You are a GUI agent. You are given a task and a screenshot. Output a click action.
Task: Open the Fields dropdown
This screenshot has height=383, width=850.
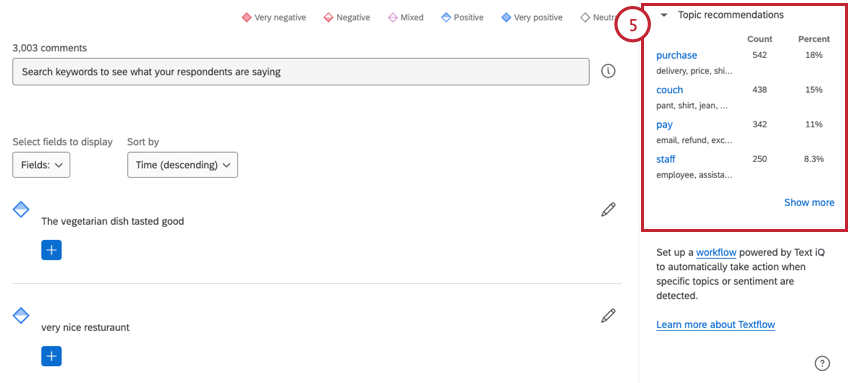pos(41,165)
